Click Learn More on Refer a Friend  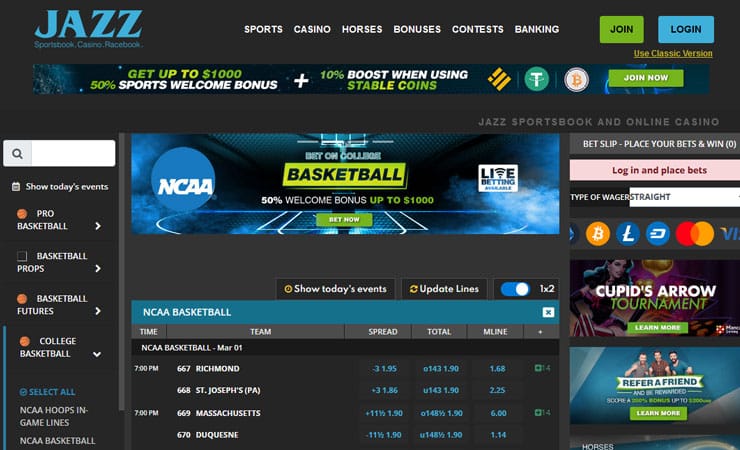pos(658,413)
